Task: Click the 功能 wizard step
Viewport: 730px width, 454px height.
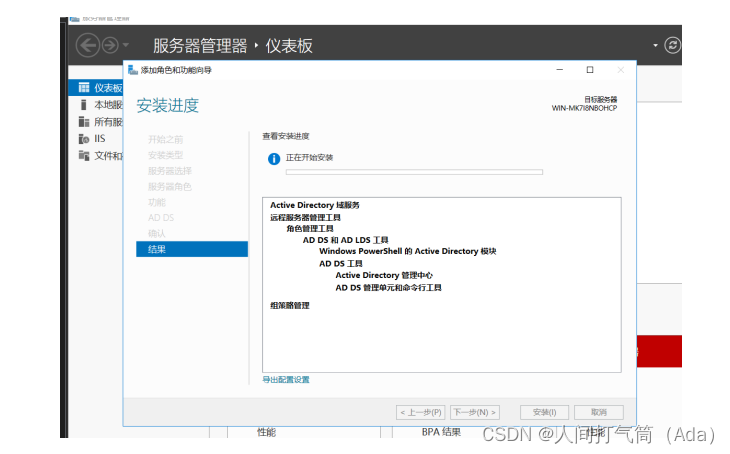Action: click(x=157, y=202)
